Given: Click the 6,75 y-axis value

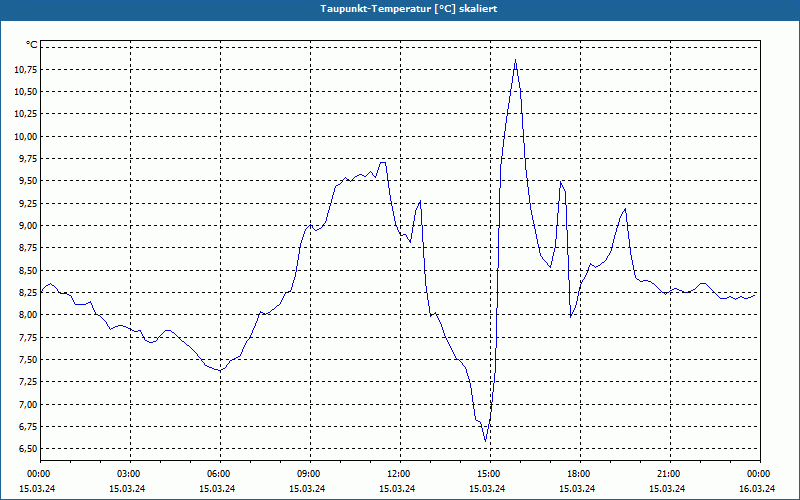Looking at the screenshot, I should point(27,427).
